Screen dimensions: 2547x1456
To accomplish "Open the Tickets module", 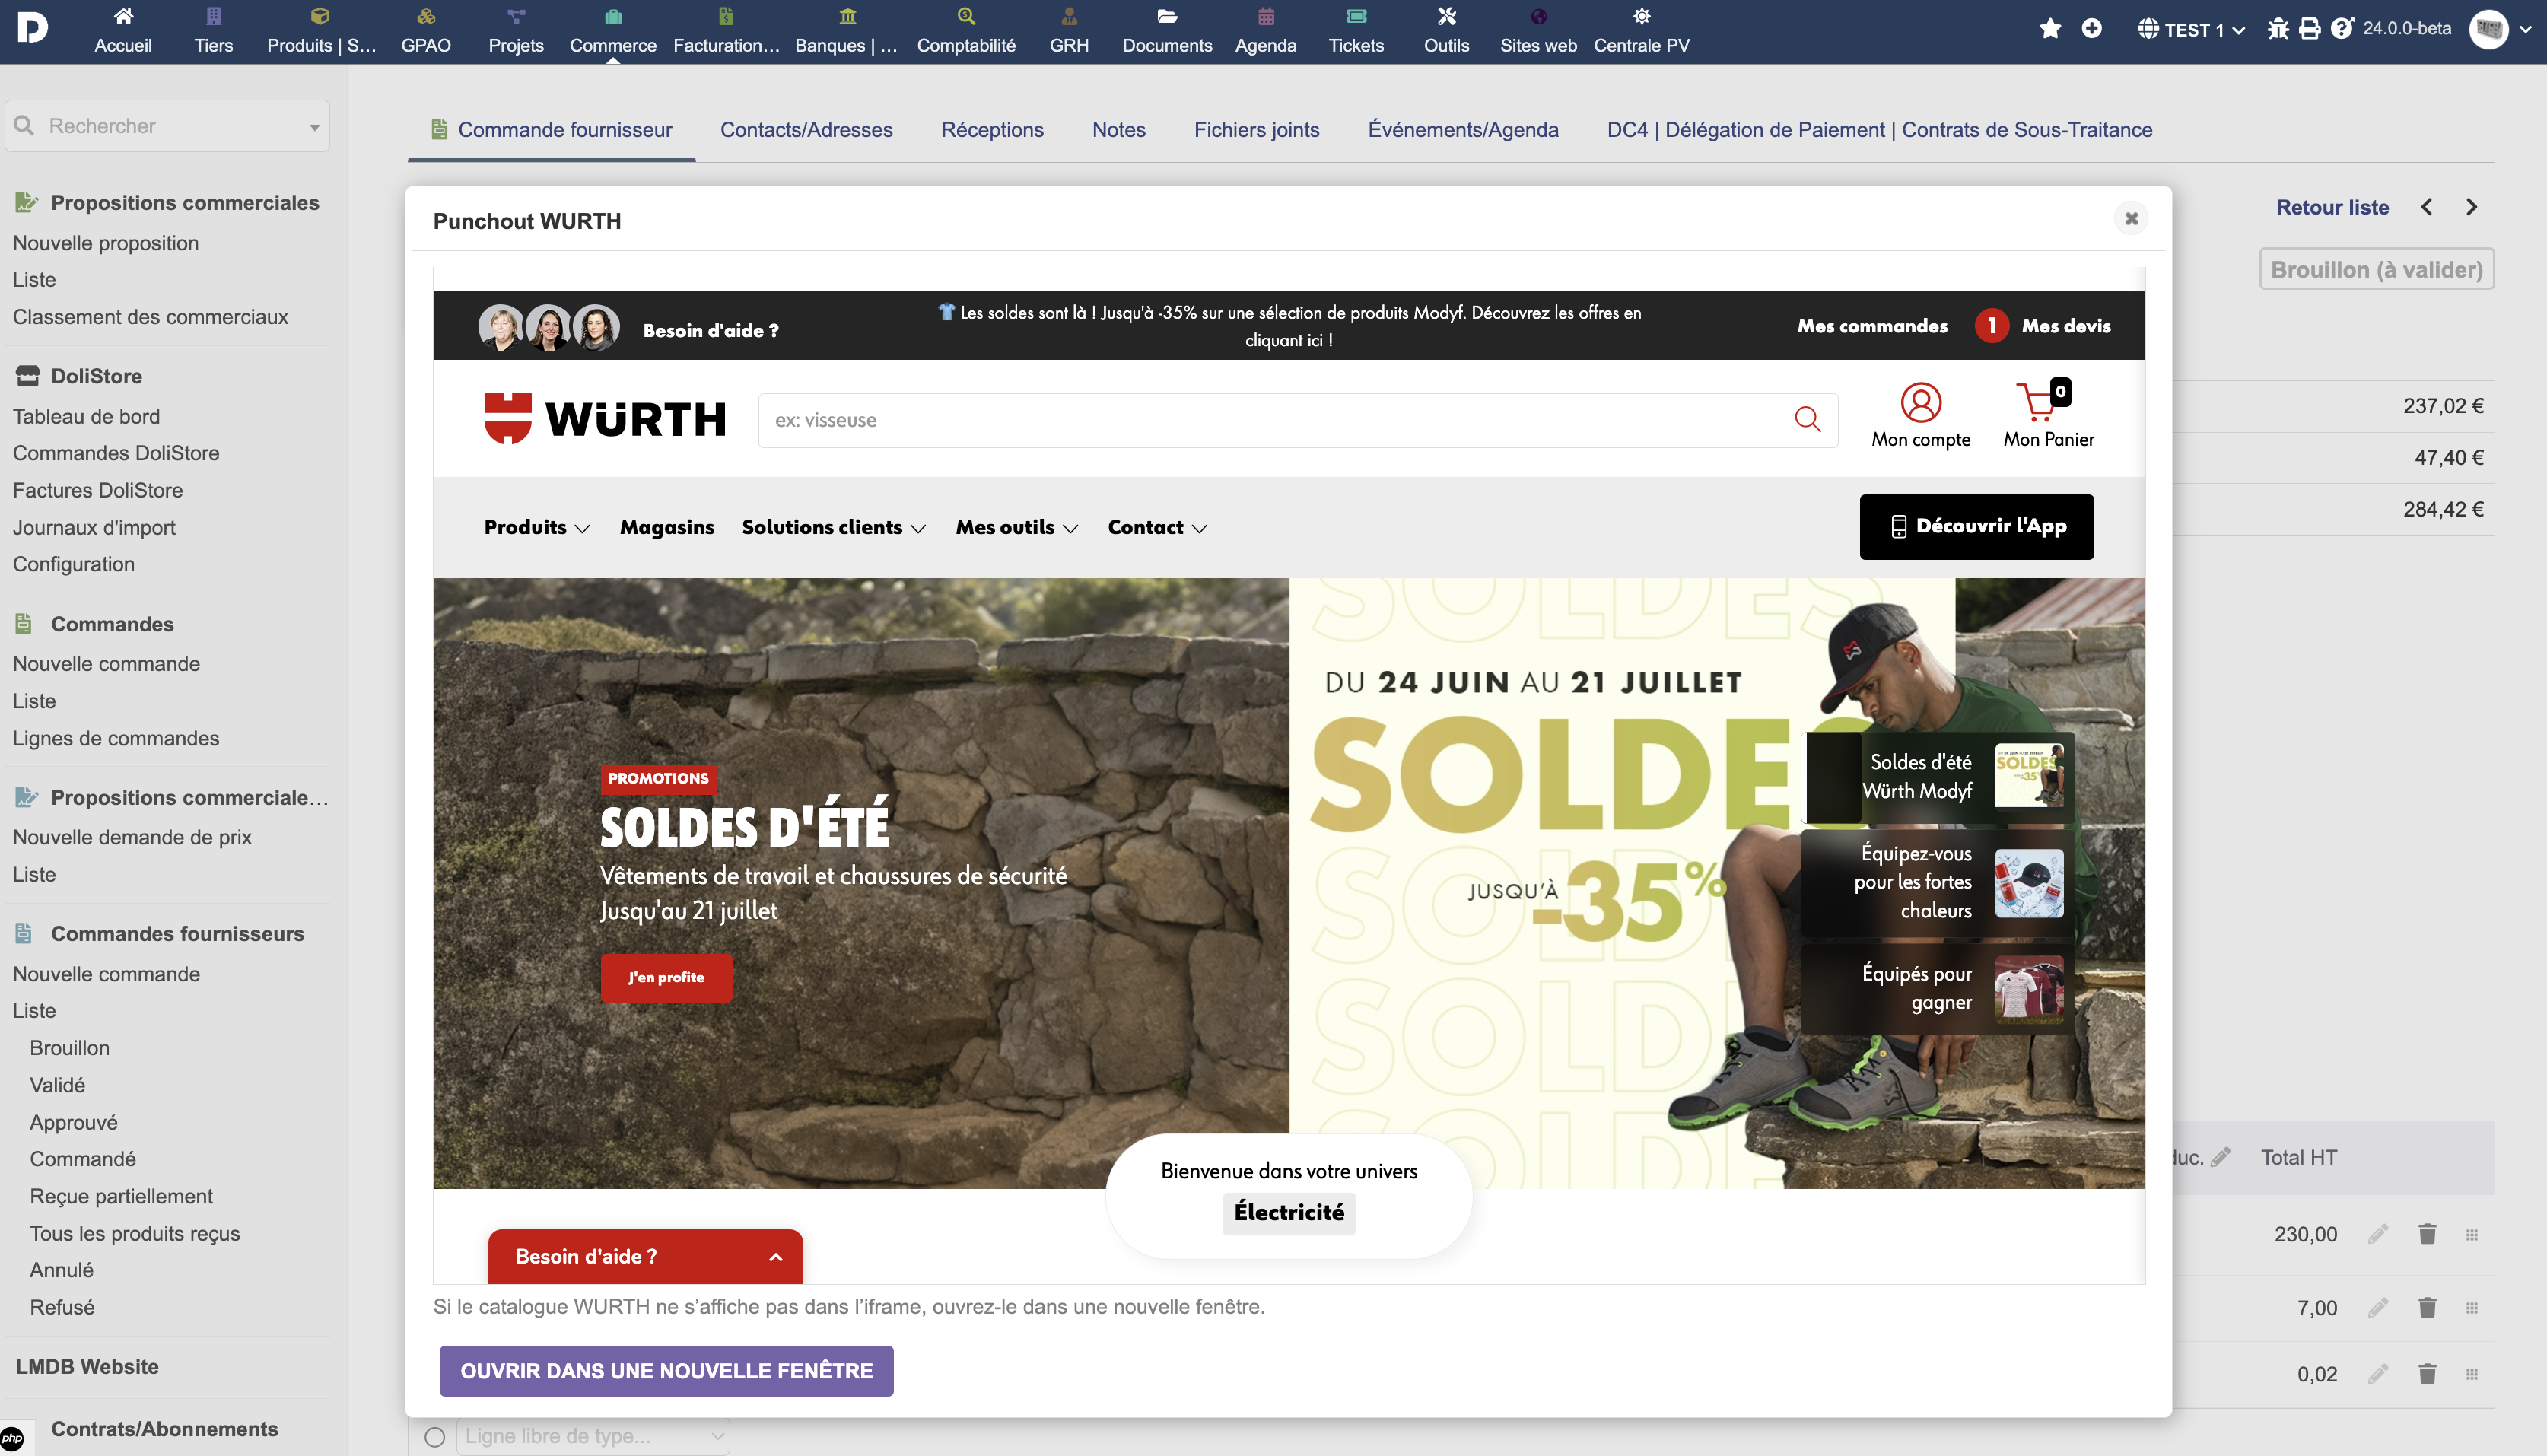I will 1356,31.
